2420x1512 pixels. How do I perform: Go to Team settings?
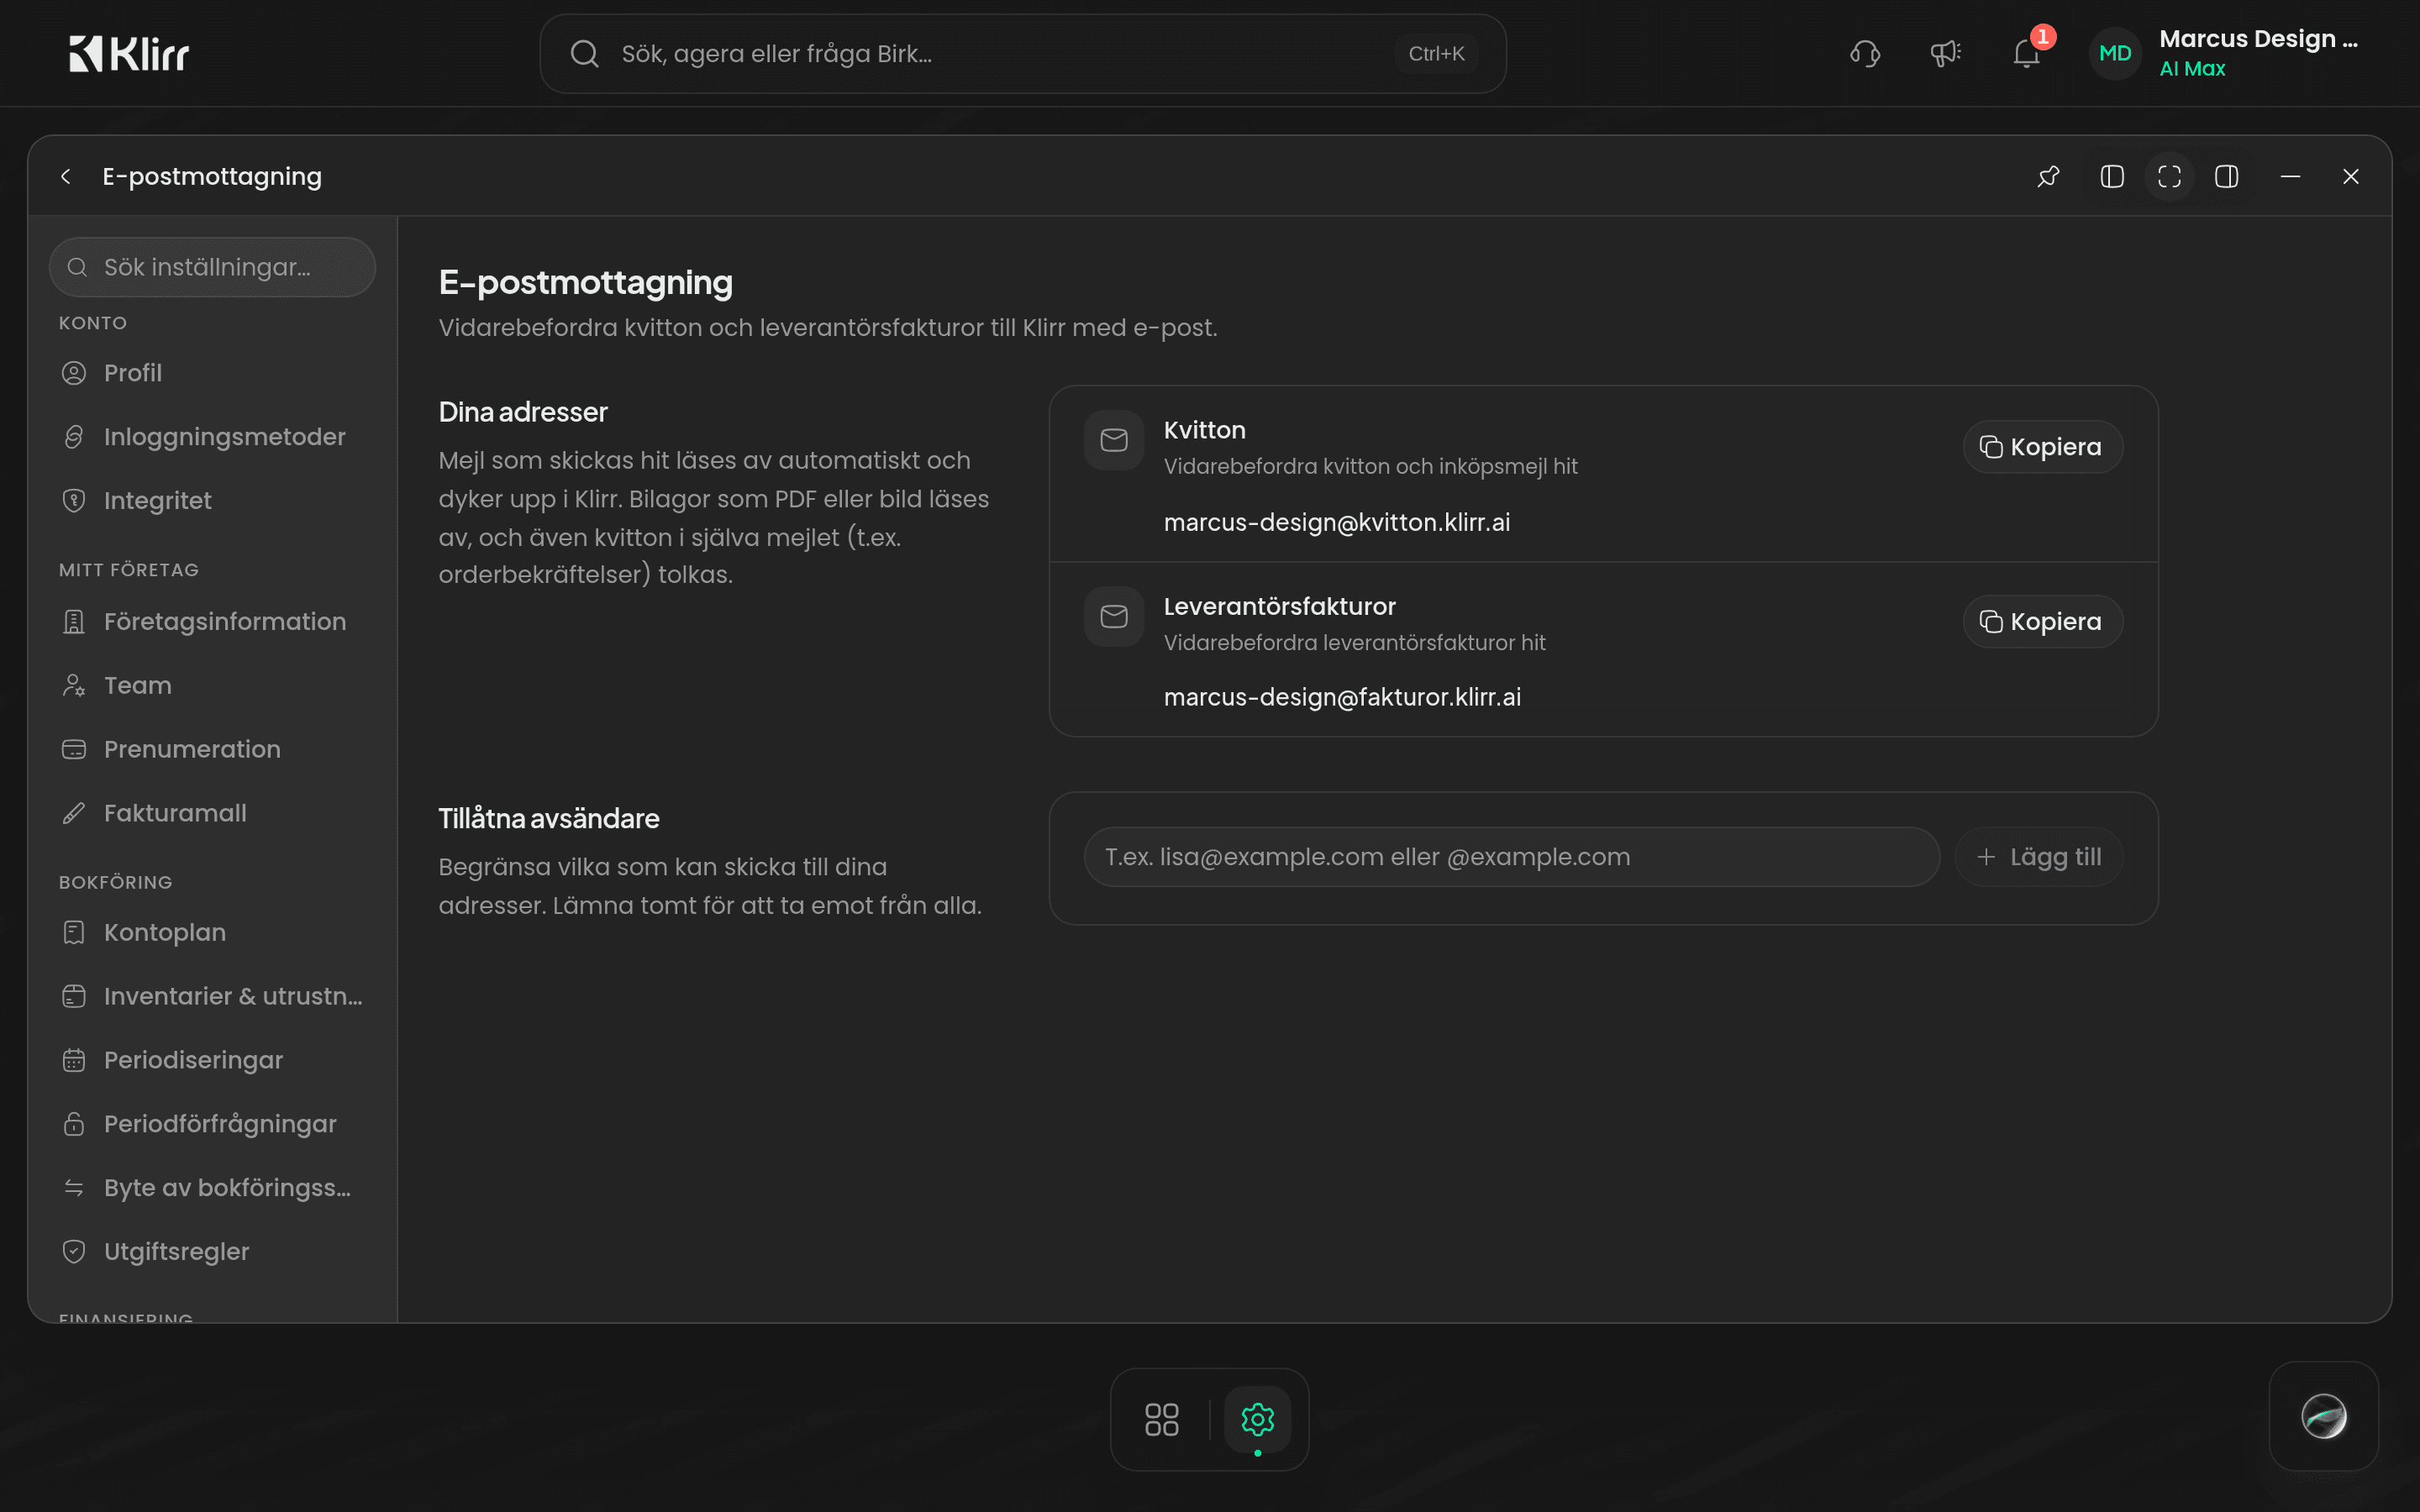coord(212,686)
